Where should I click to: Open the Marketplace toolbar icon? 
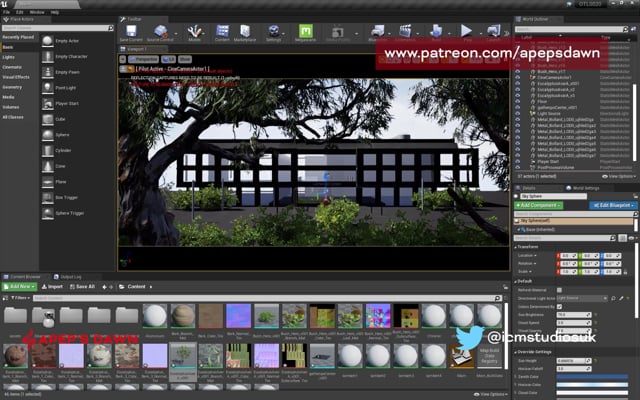coord(245,31)
